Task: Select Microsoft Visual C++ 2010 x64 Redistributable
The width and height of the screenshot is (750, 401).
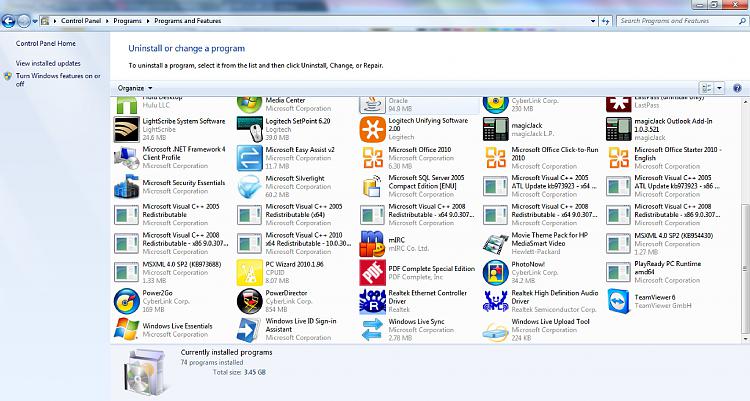Action: (x=295, y=244)
